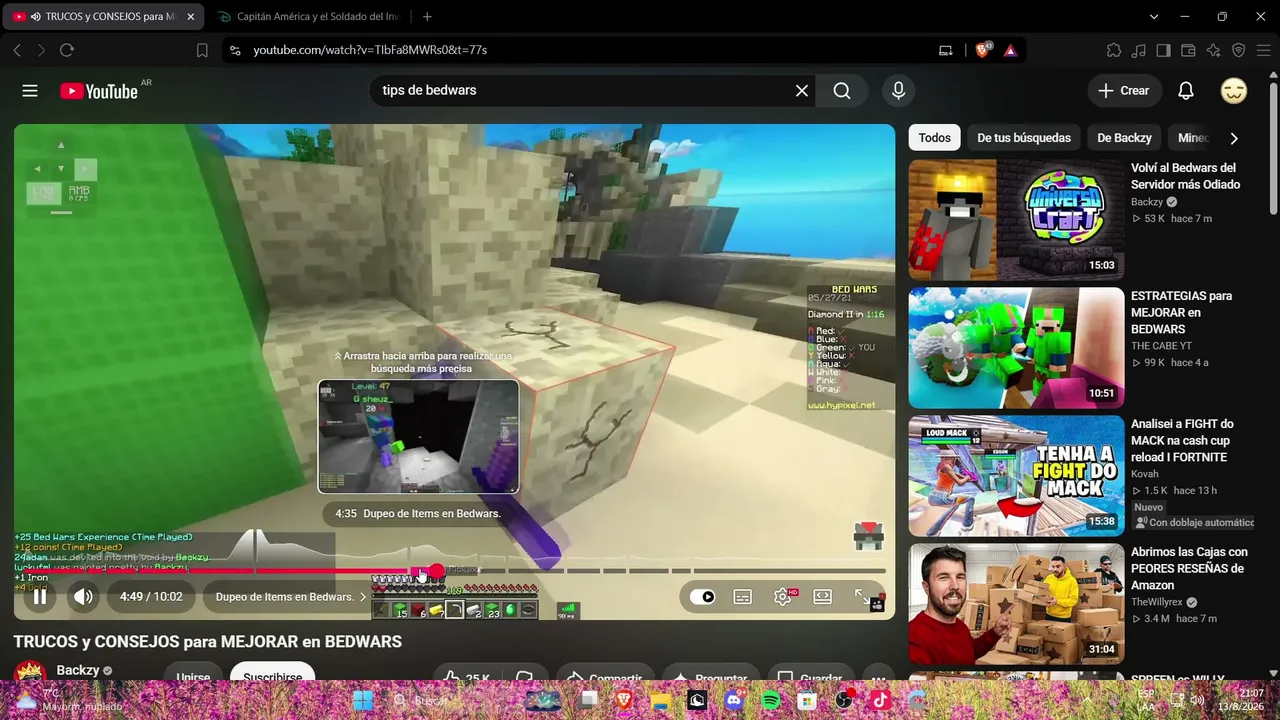
Task: Open a new browser tab
Action: (427, 17)
